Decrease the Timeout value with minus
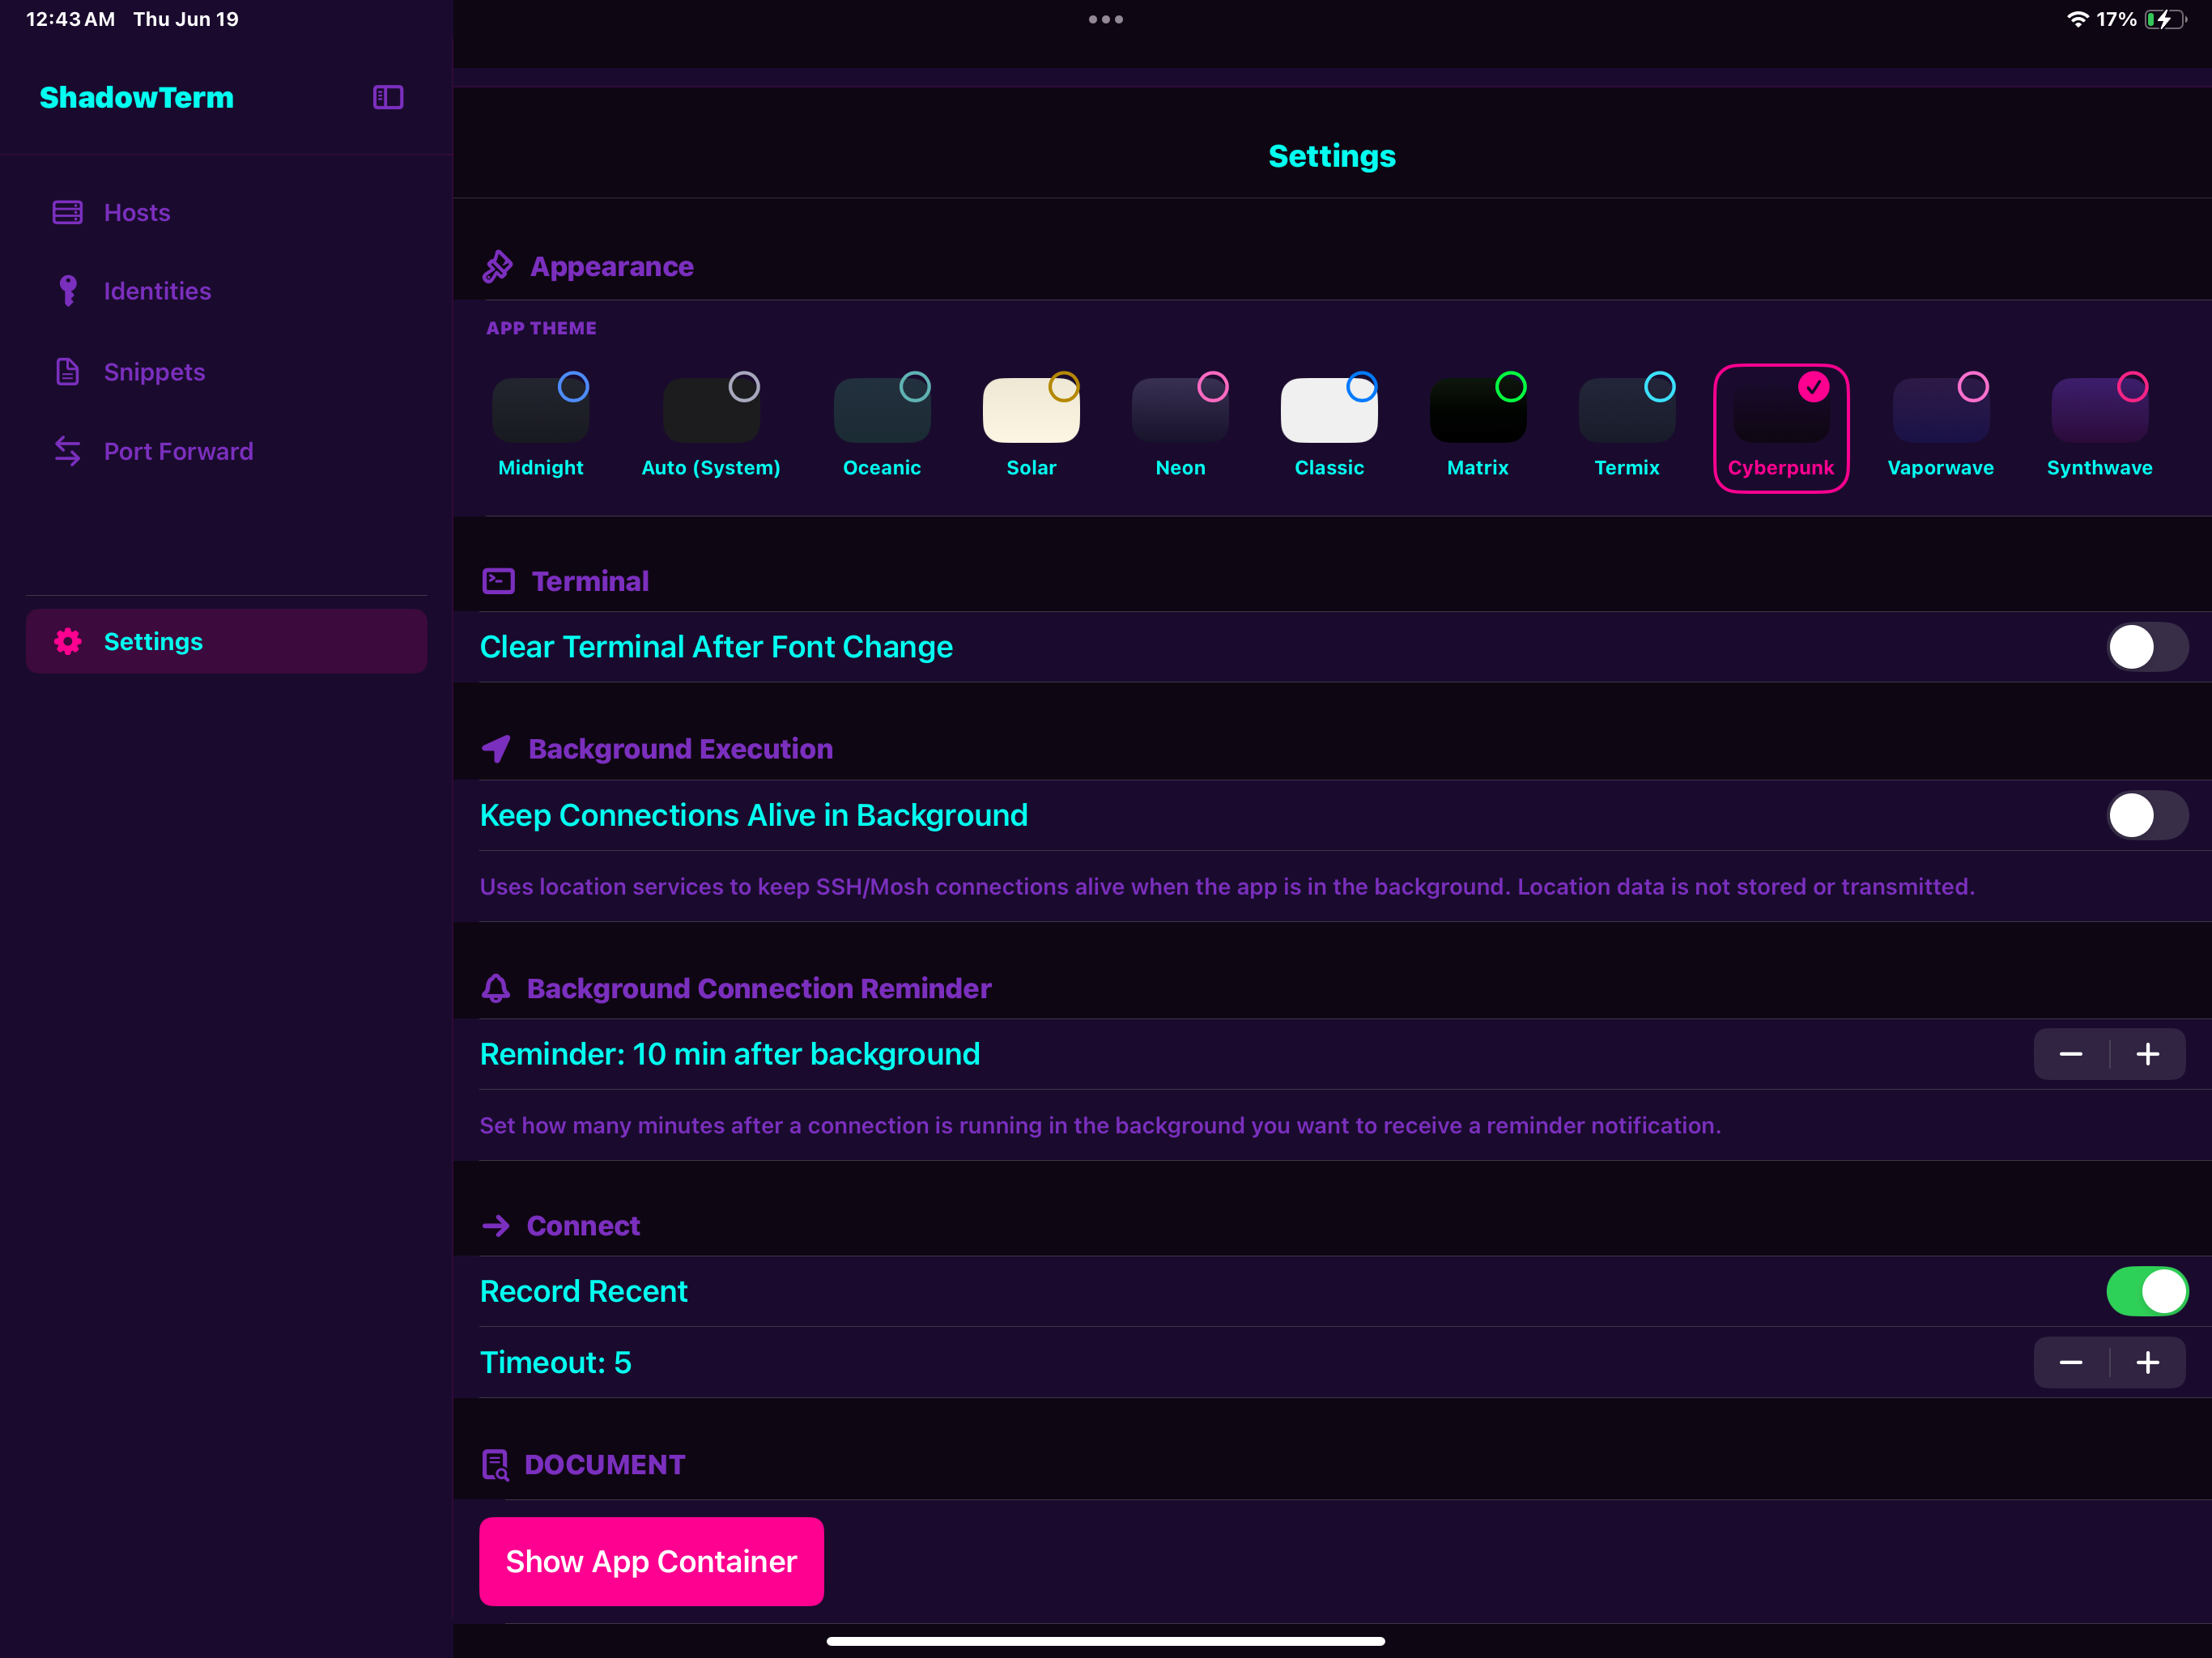This screenshot has width=2212, height=1658. click(x=2071, y=1362)
